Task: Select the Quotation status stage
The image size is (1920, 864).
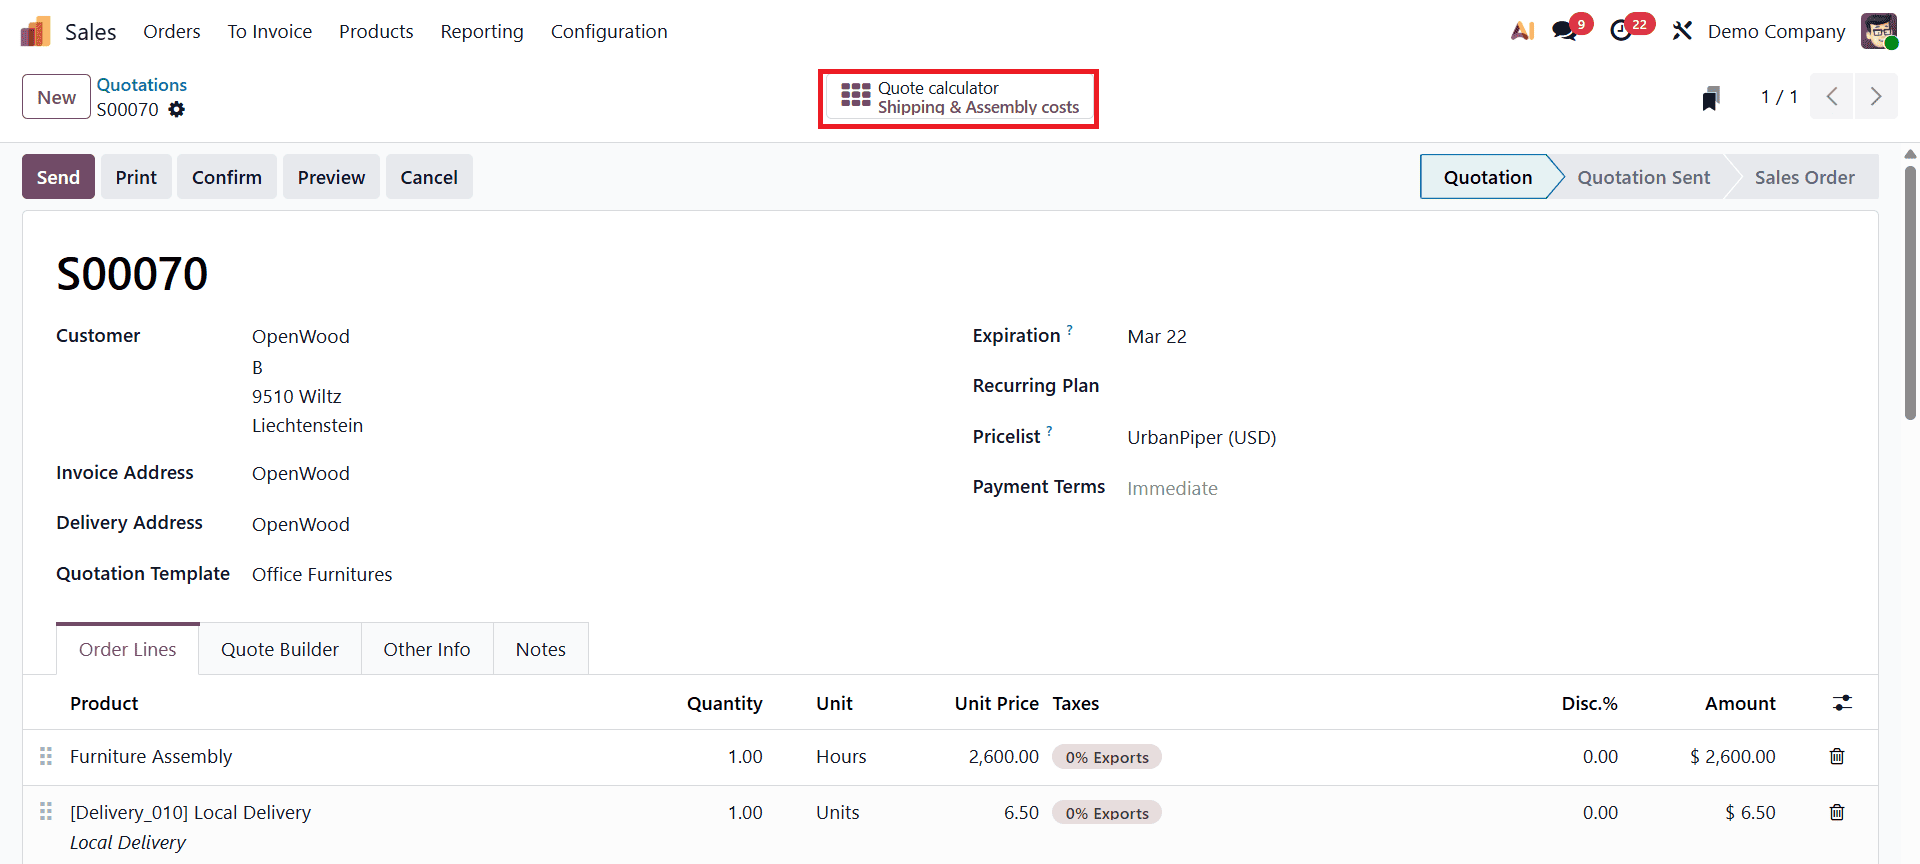Action: pos(1487,177)
